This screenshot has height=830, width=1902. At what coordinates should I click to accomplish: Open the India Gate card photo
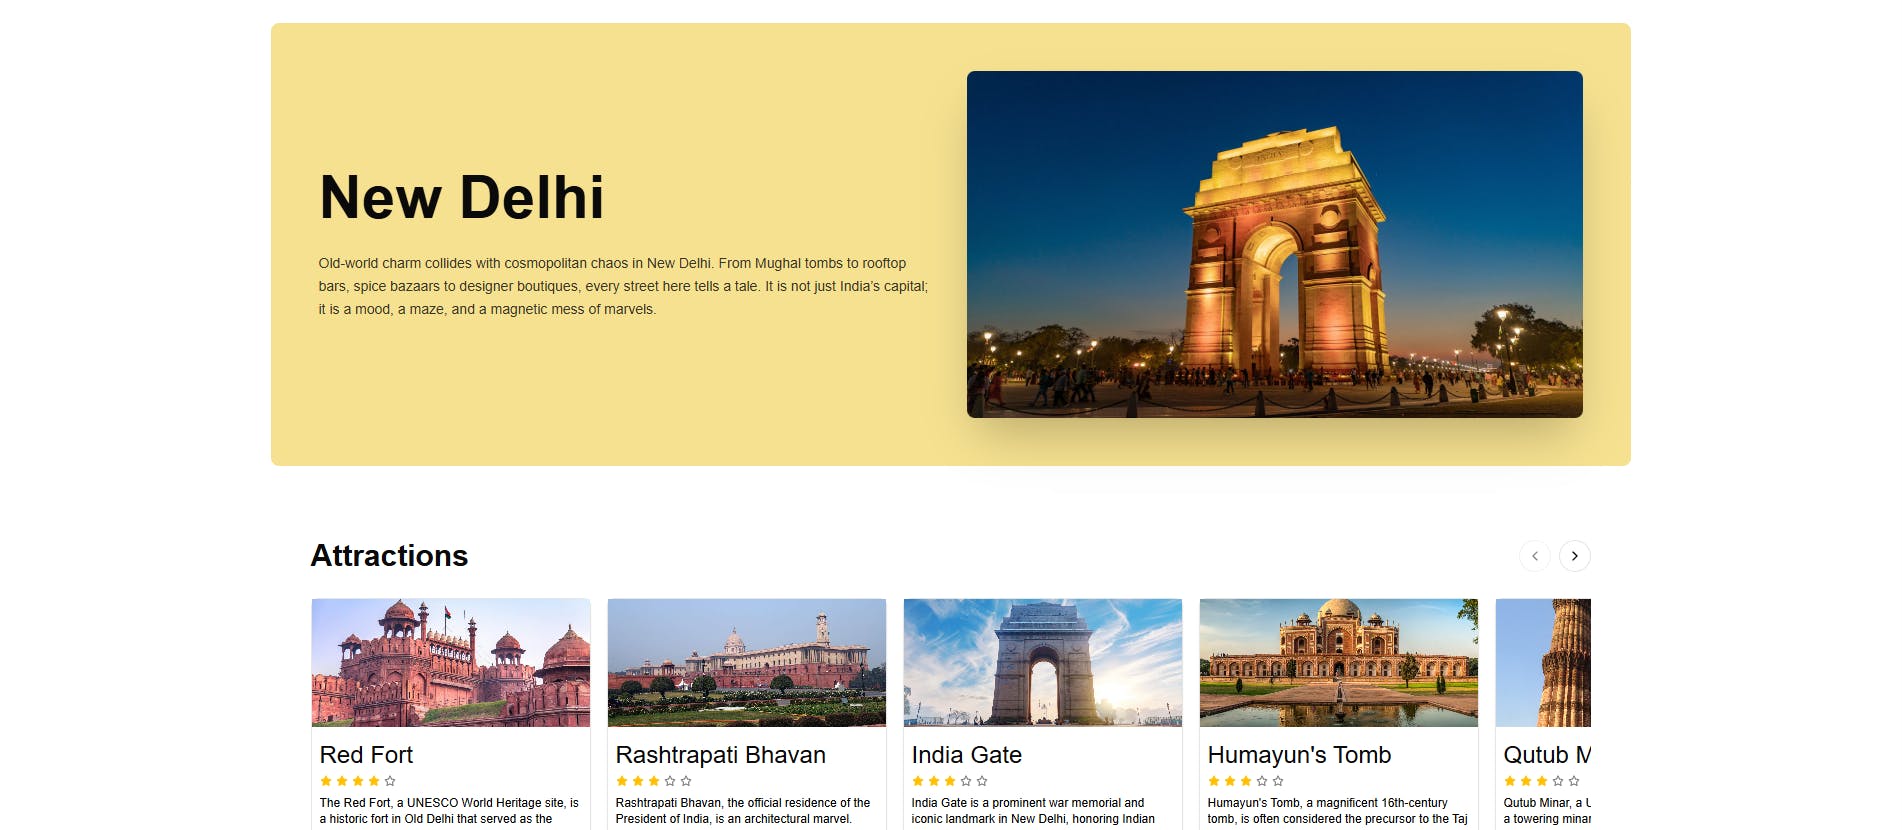[1043, 663]
